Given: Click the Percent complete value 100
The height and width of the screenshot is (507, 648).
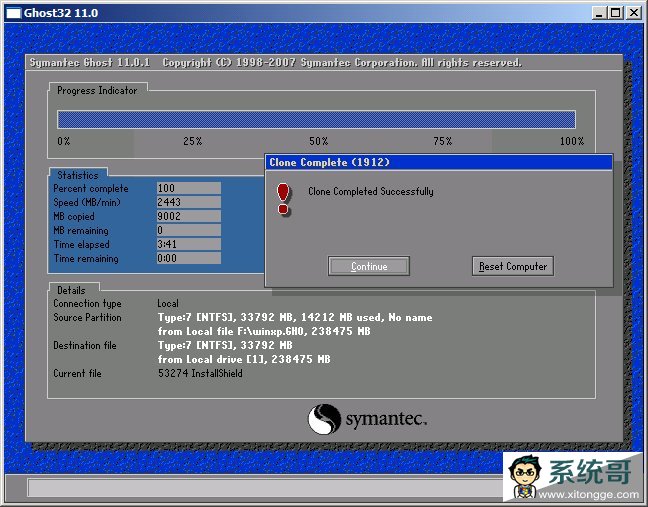Looking at the screenshot, I should (188, 188).
